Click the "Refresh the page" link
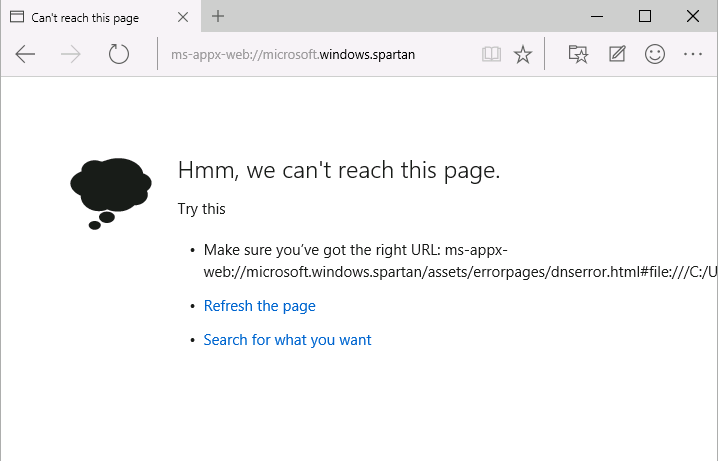The height and width of the screenshot is (461, 718). (x=259, y=306)
